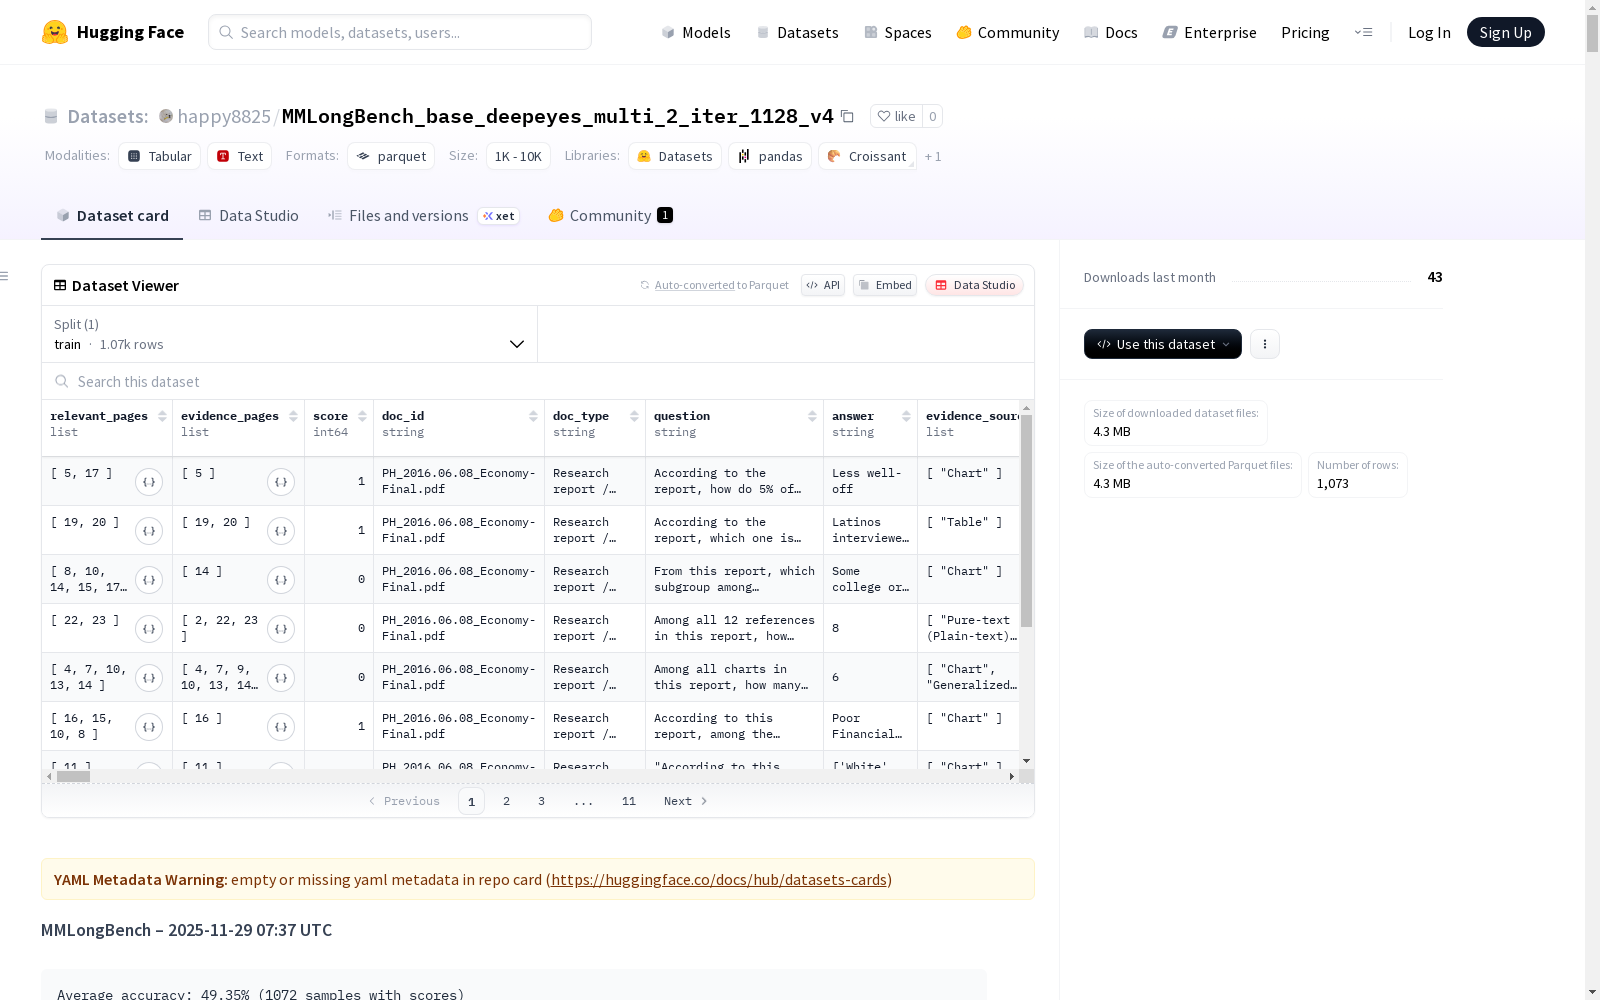This screenshot has height=1000, width=1600.
Task: Go to Datasets in the top navigation
Action: [x=797, y=32]
